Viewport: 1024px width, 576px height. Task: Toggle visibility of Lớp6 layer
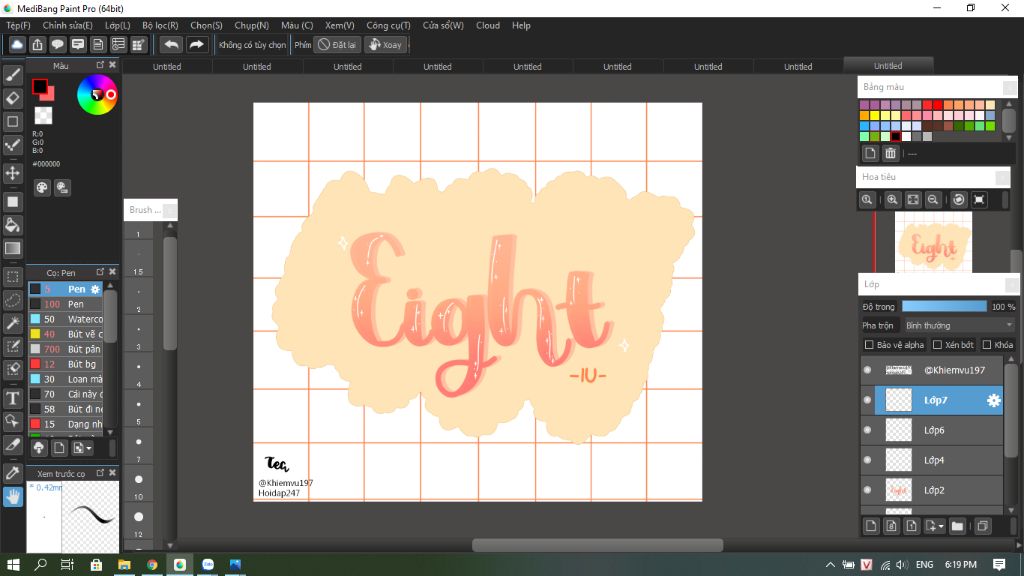pyautogui.click(x=867, y=430)
